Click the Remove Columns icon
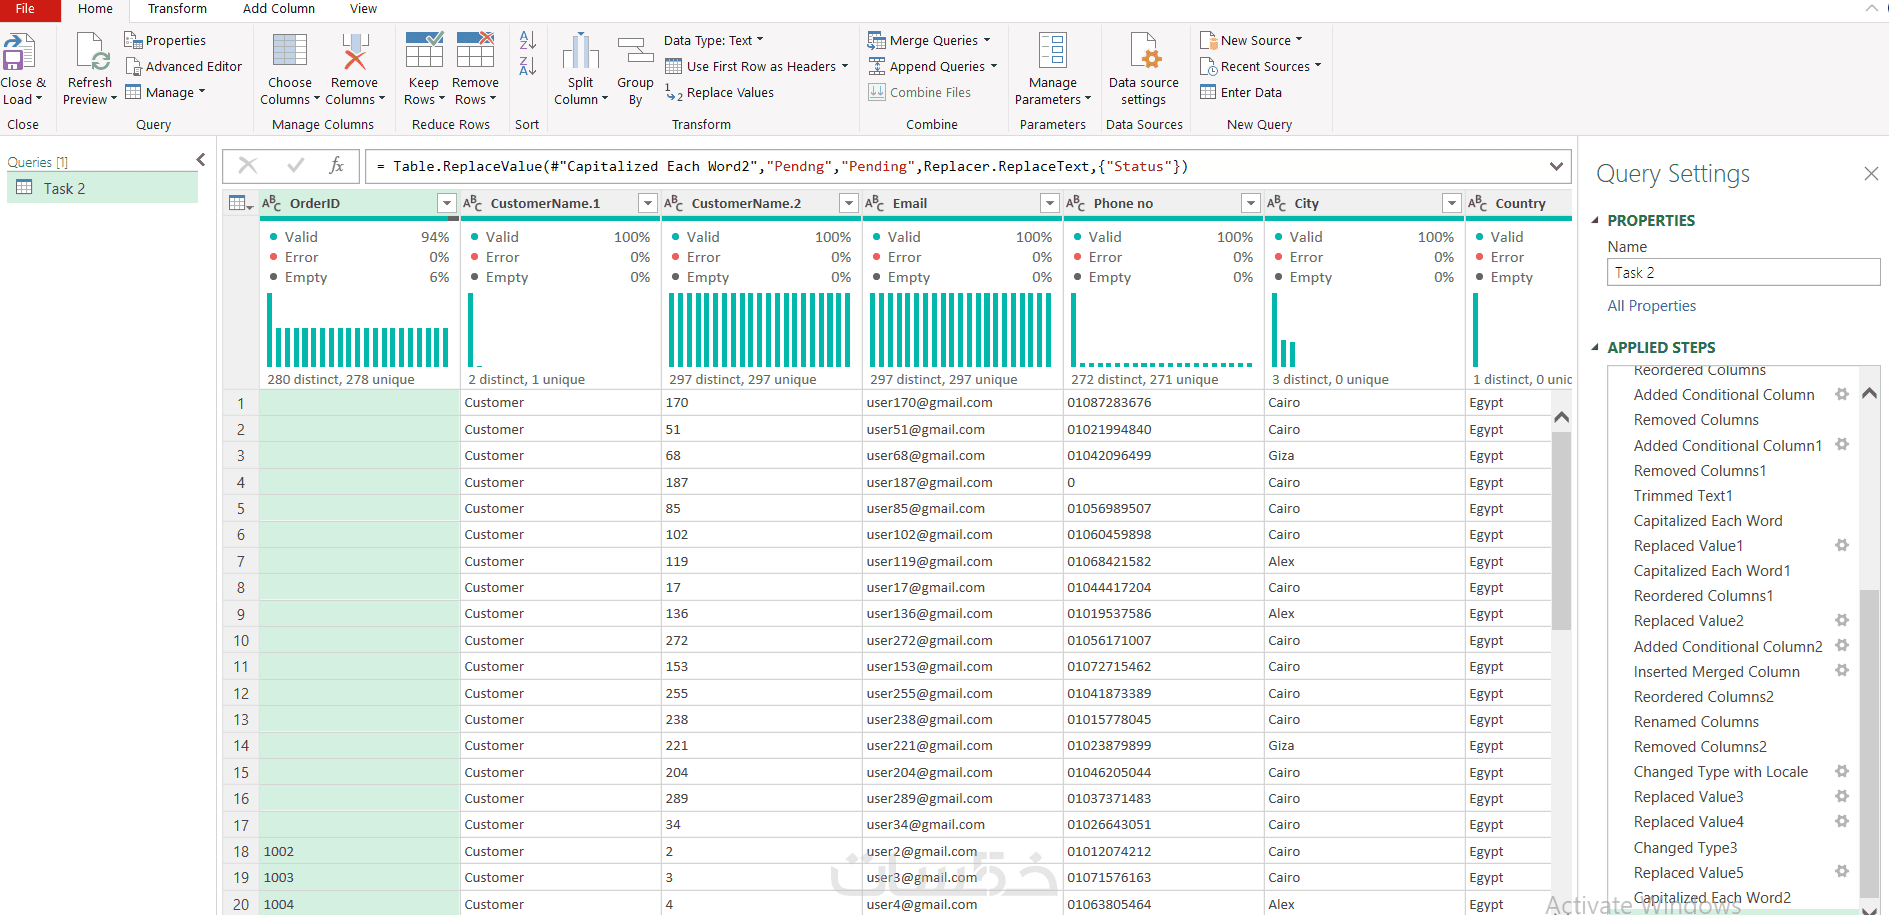 [x=354, y=52]
